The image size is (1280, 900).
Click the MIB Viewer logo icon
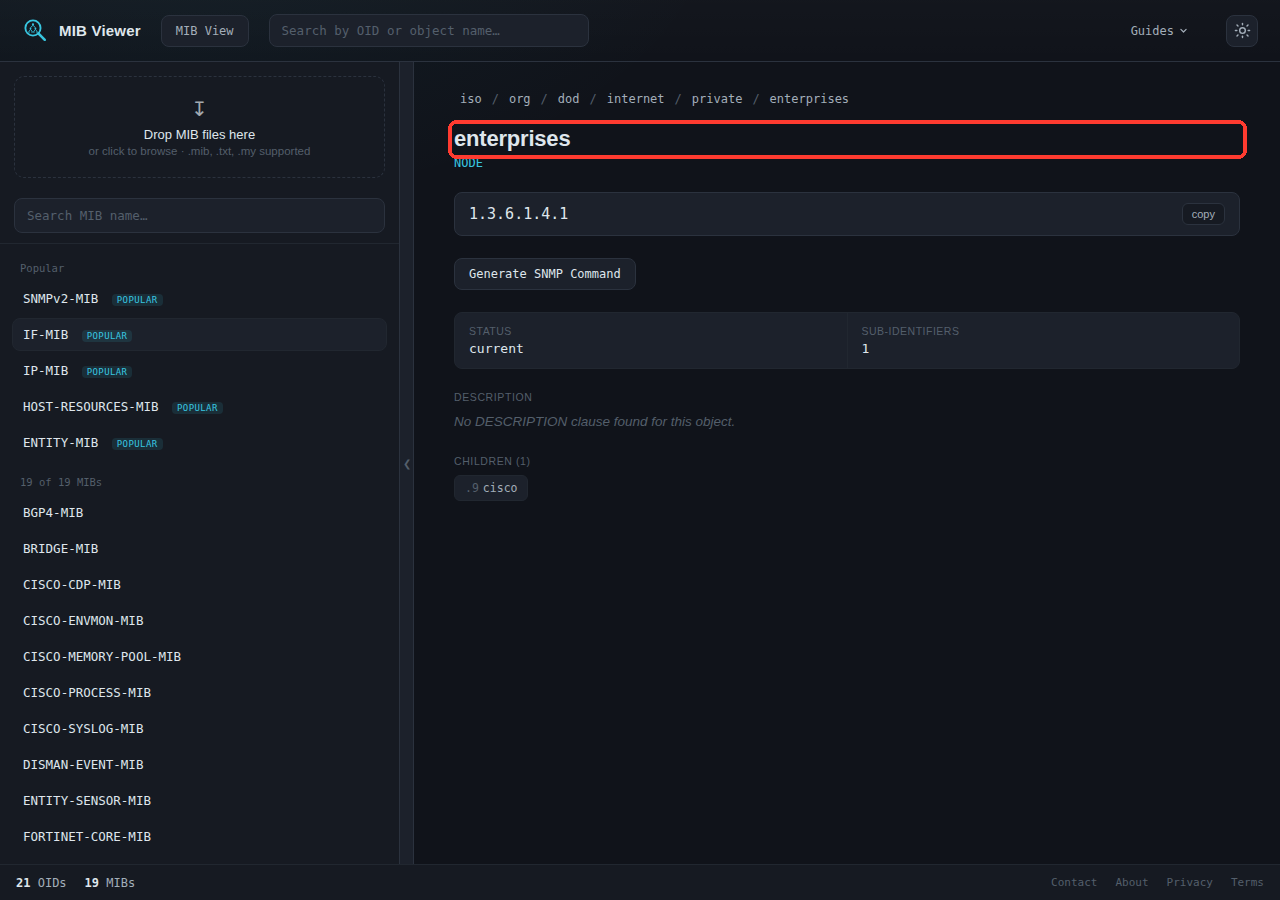click(35, 30)
